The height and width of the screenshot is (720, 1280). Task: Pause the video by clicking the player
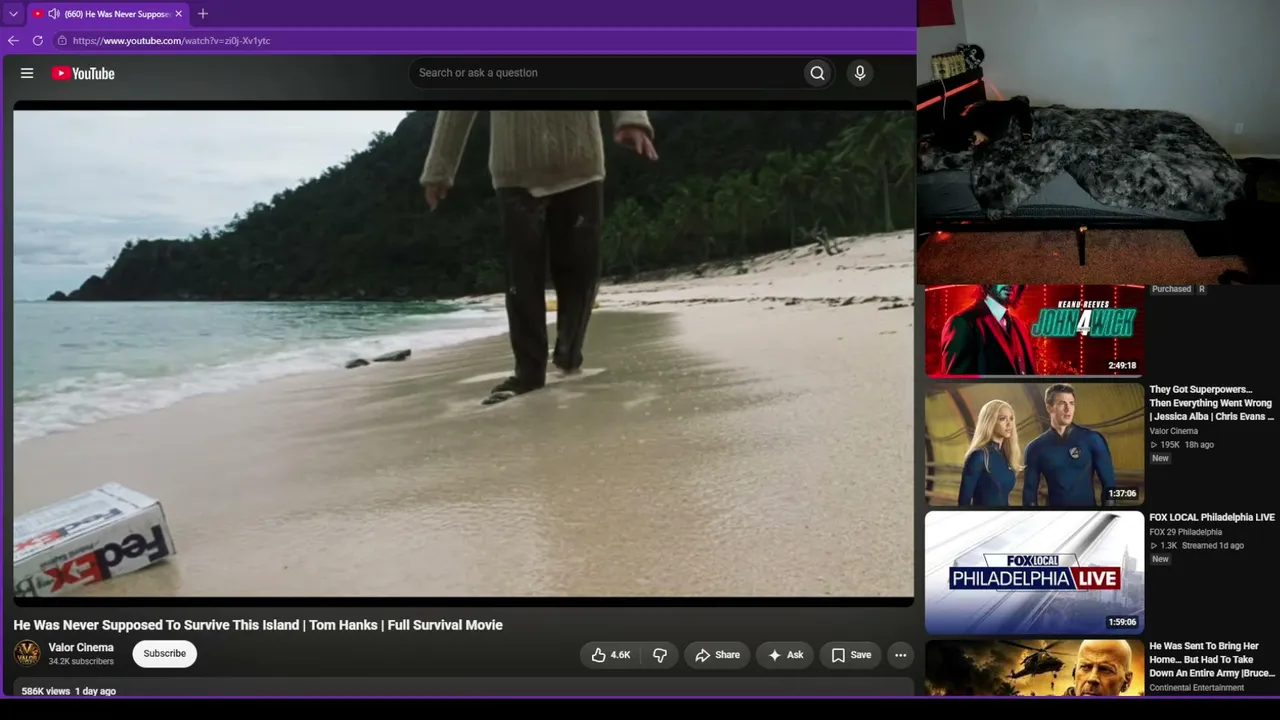(463, 353)
